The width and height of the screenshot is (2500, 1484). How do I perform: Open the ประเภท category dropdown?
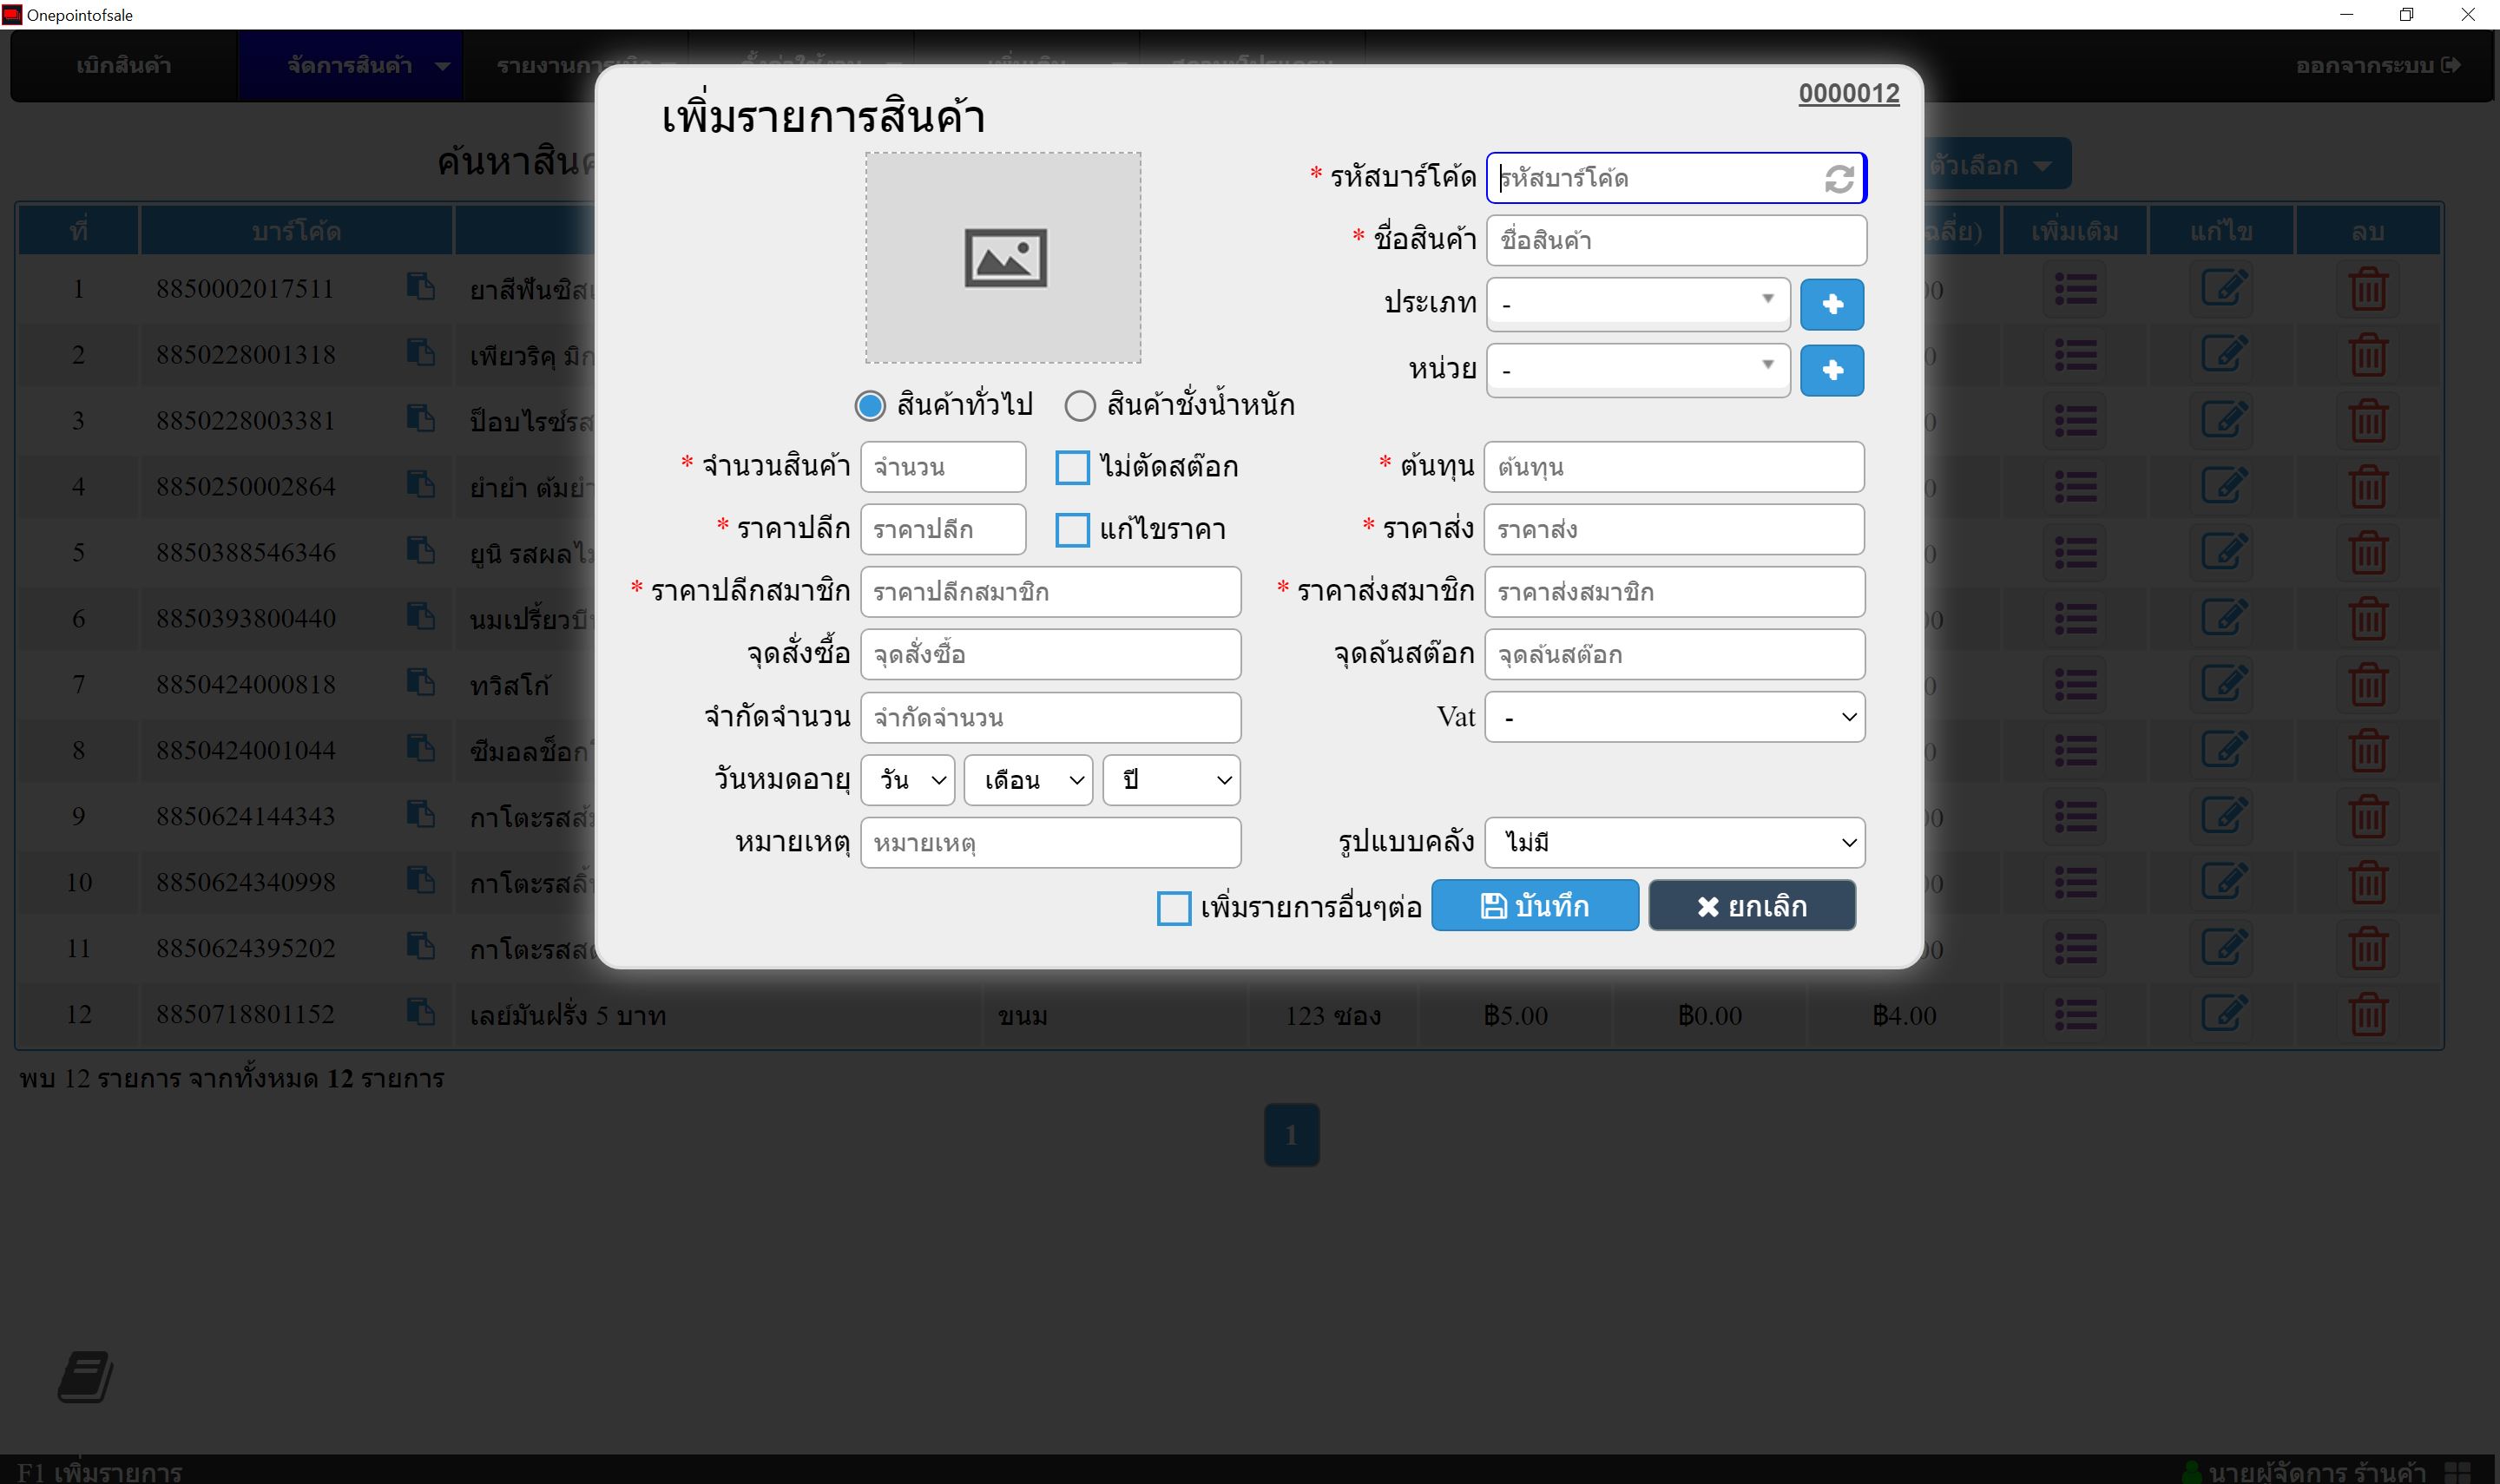pos(1638,304)
